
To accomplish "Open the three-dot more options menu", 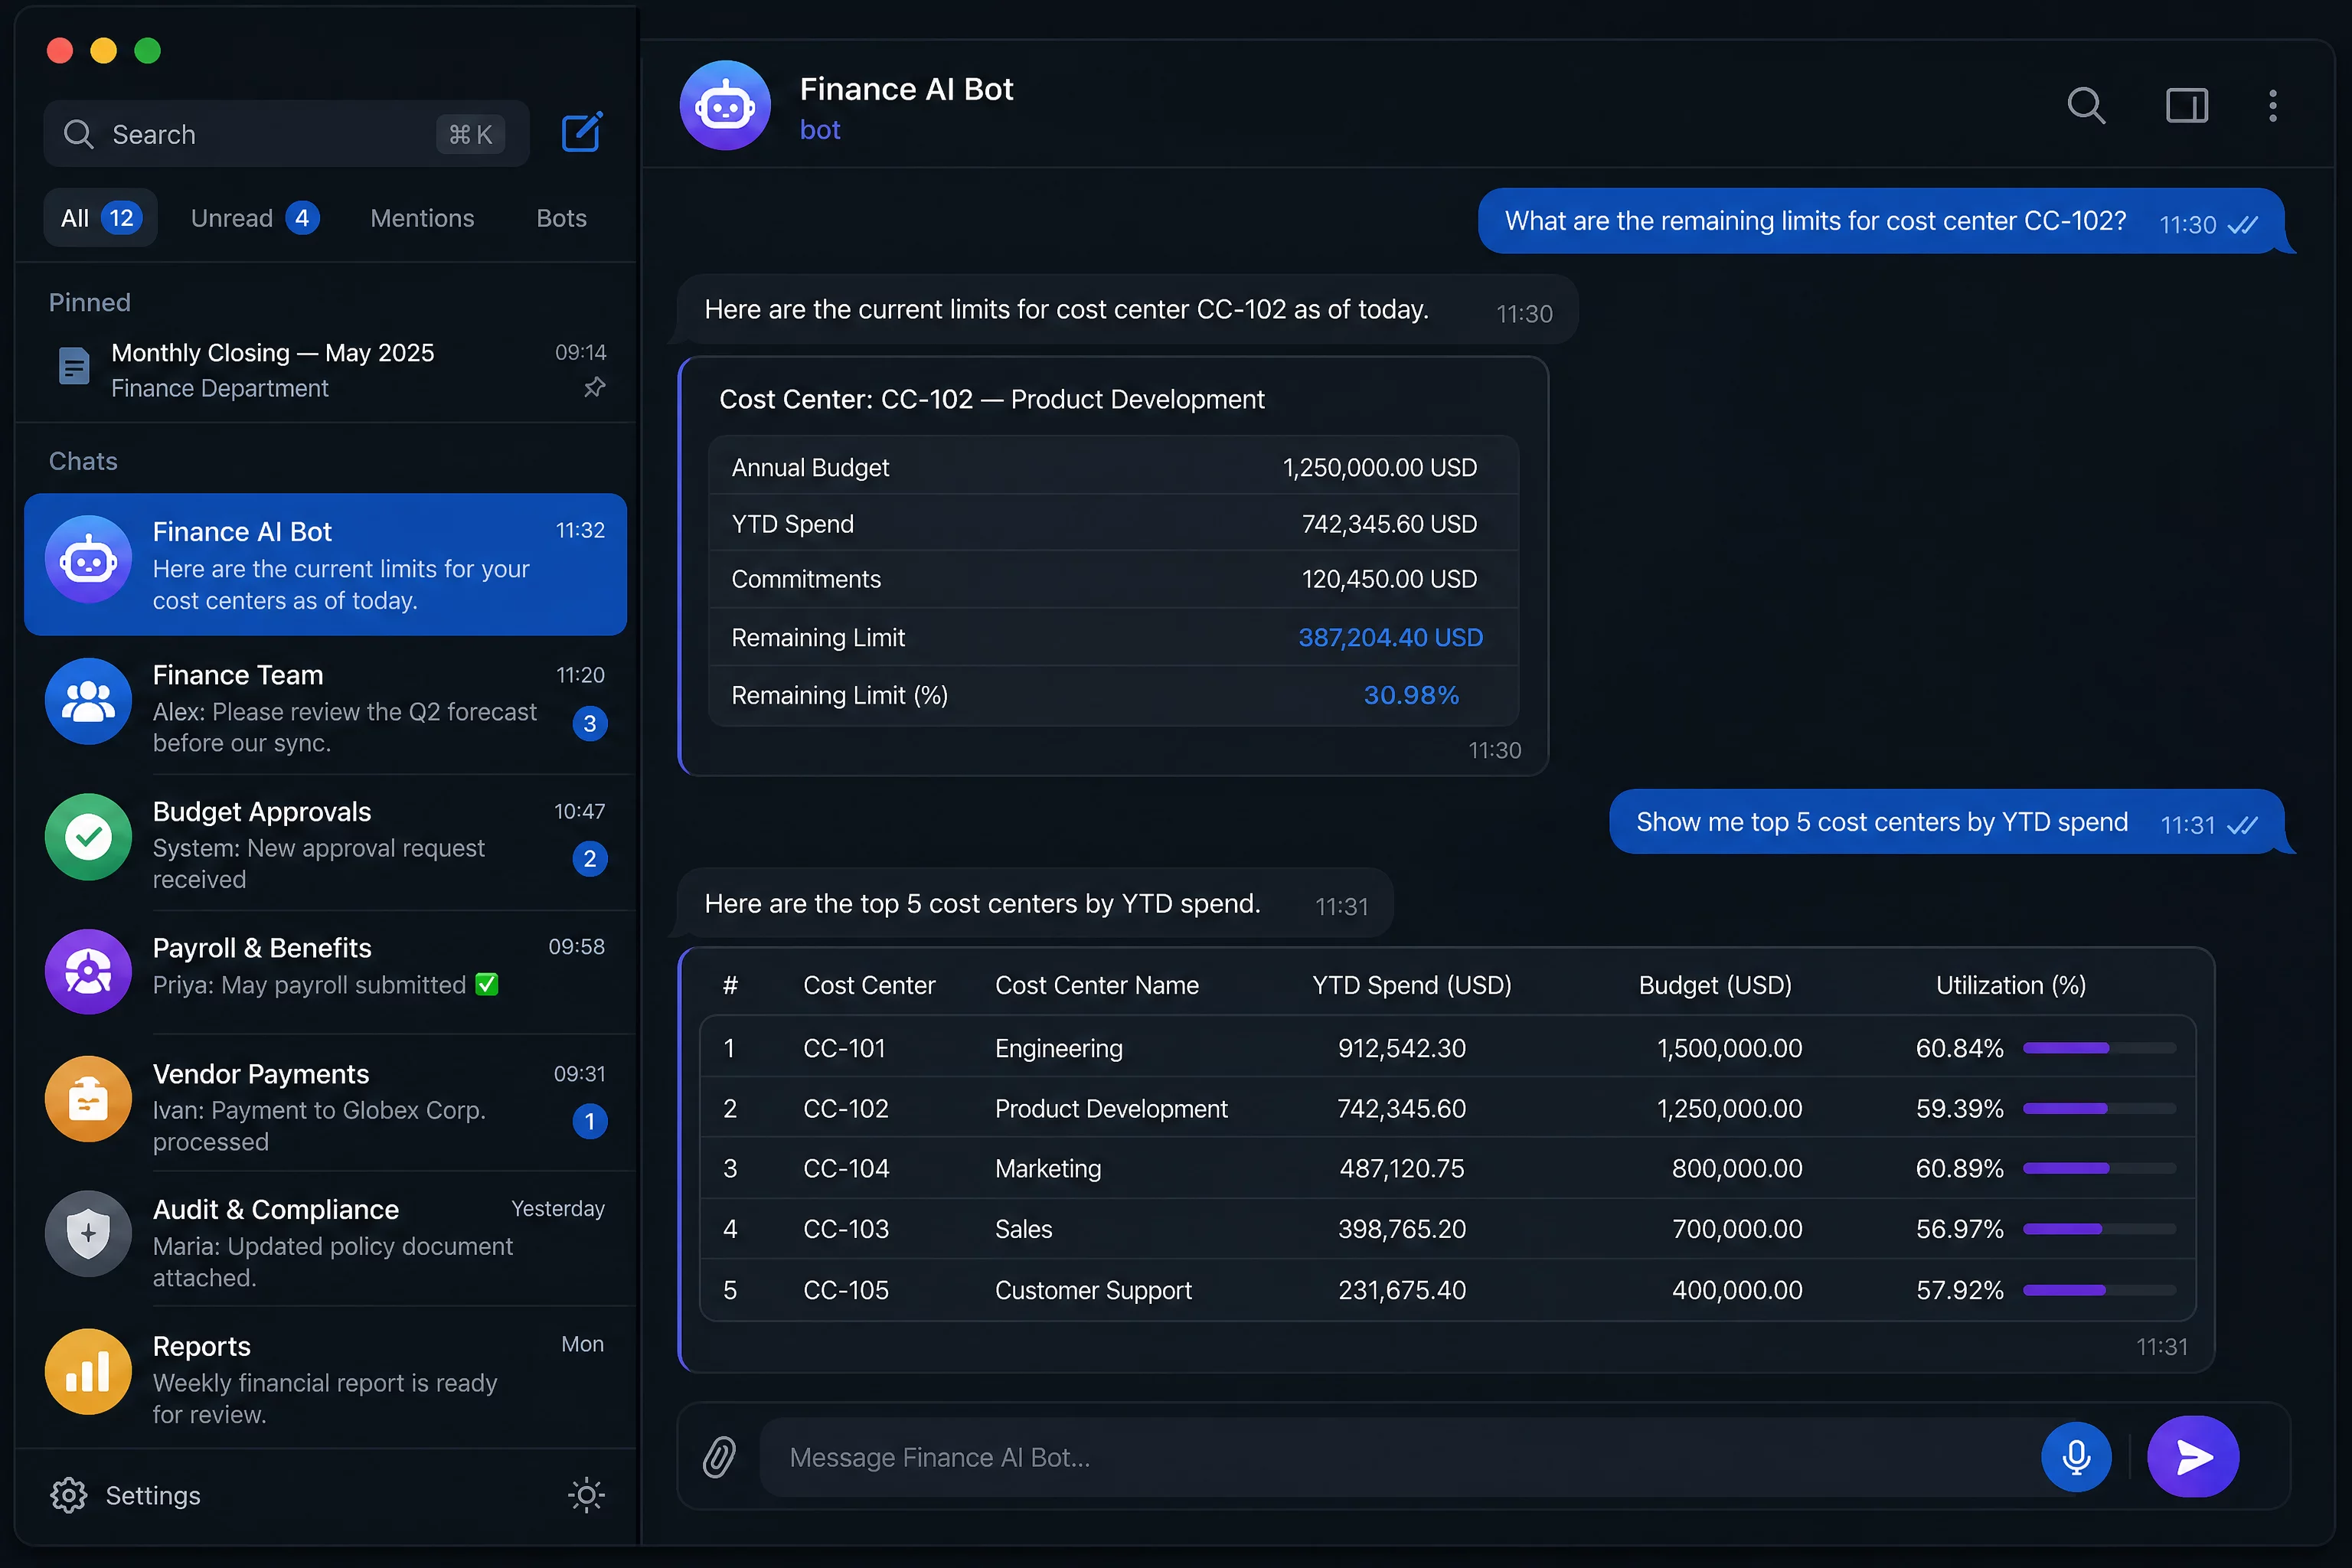I will [x=2273, y=105].
